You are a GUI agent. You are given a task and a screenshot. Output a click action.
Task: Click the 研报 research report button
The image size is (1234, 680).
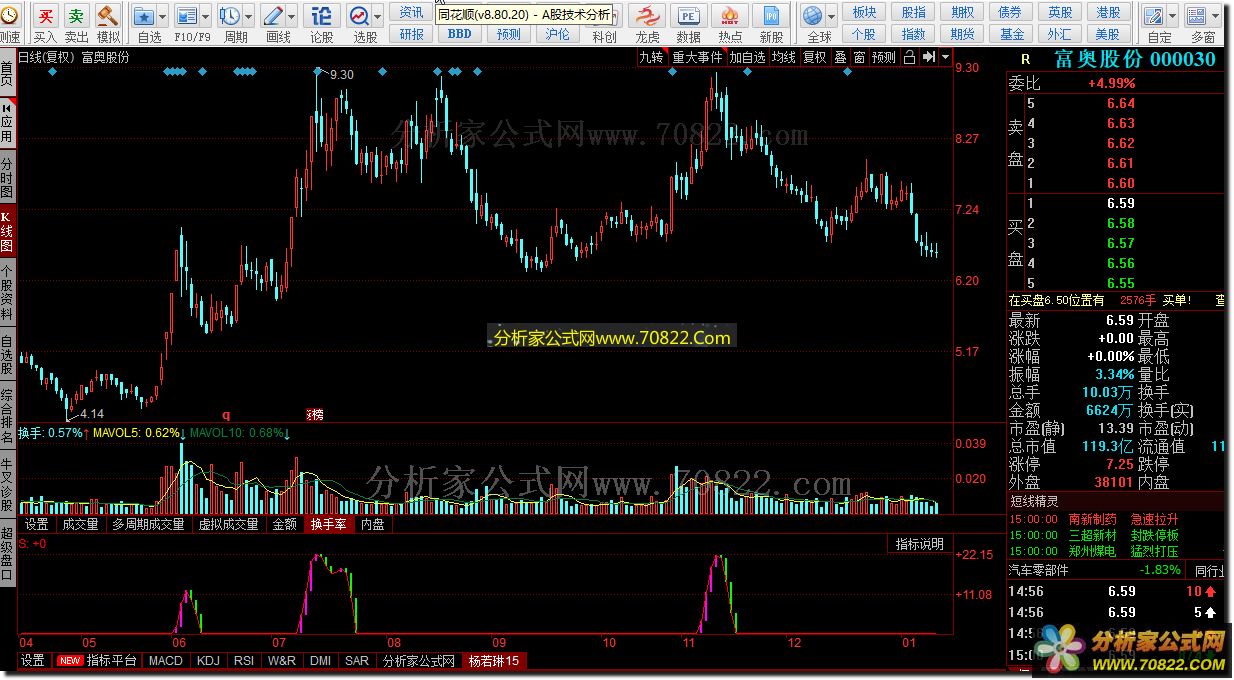pos(411,33)
